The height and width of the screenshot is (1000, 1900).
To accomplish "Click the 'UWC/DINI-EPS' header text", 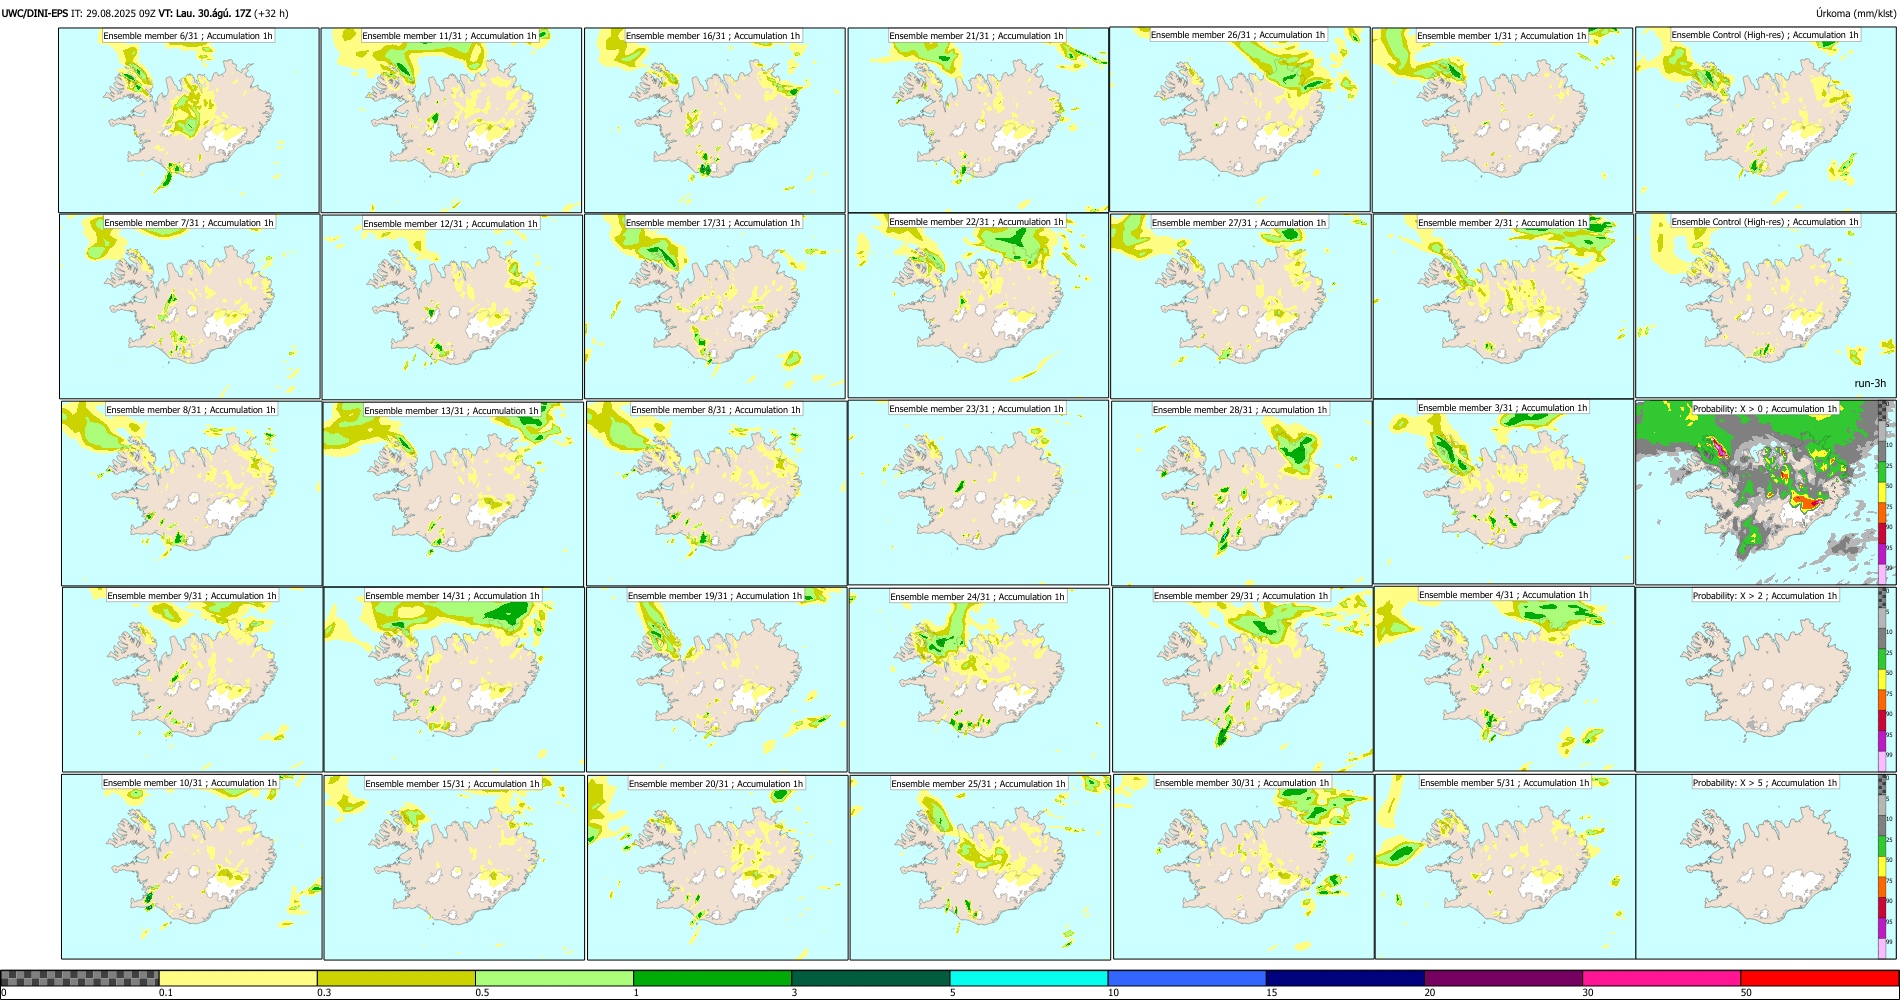I will pos(34,14).
